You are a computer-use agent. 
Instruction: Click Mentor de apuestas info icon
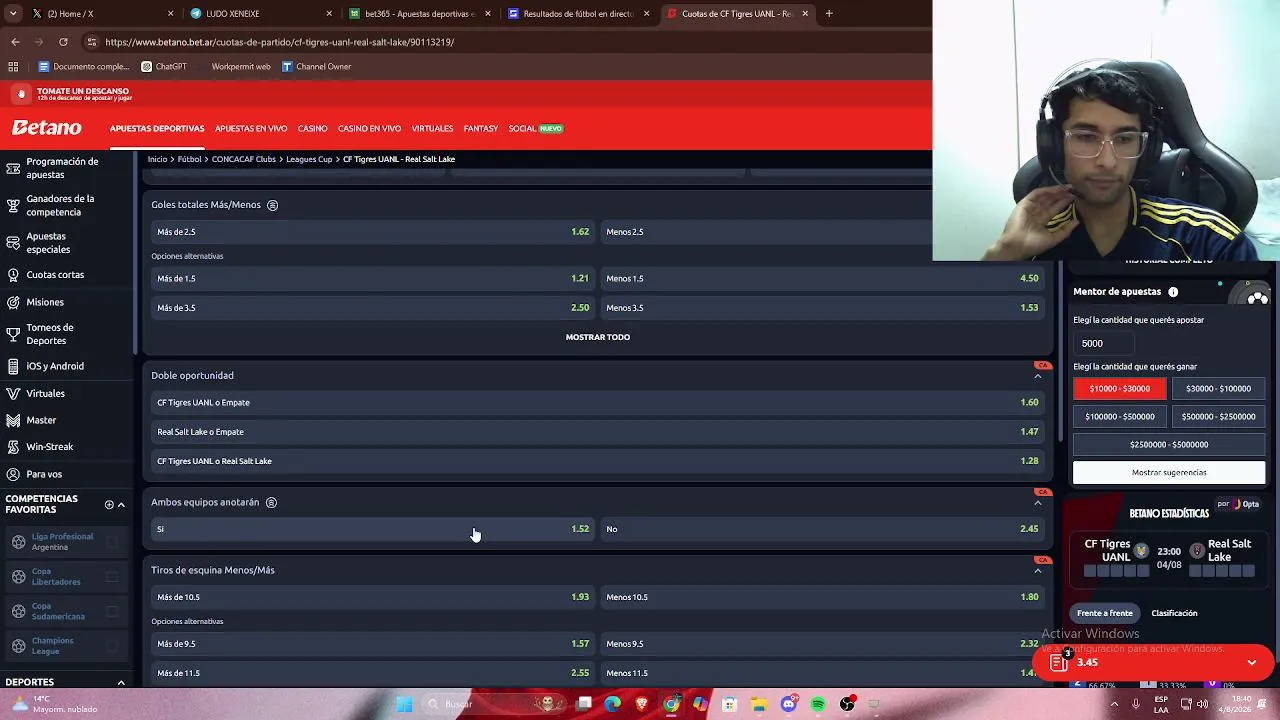pyautogui.click(x=1173, y=292)
